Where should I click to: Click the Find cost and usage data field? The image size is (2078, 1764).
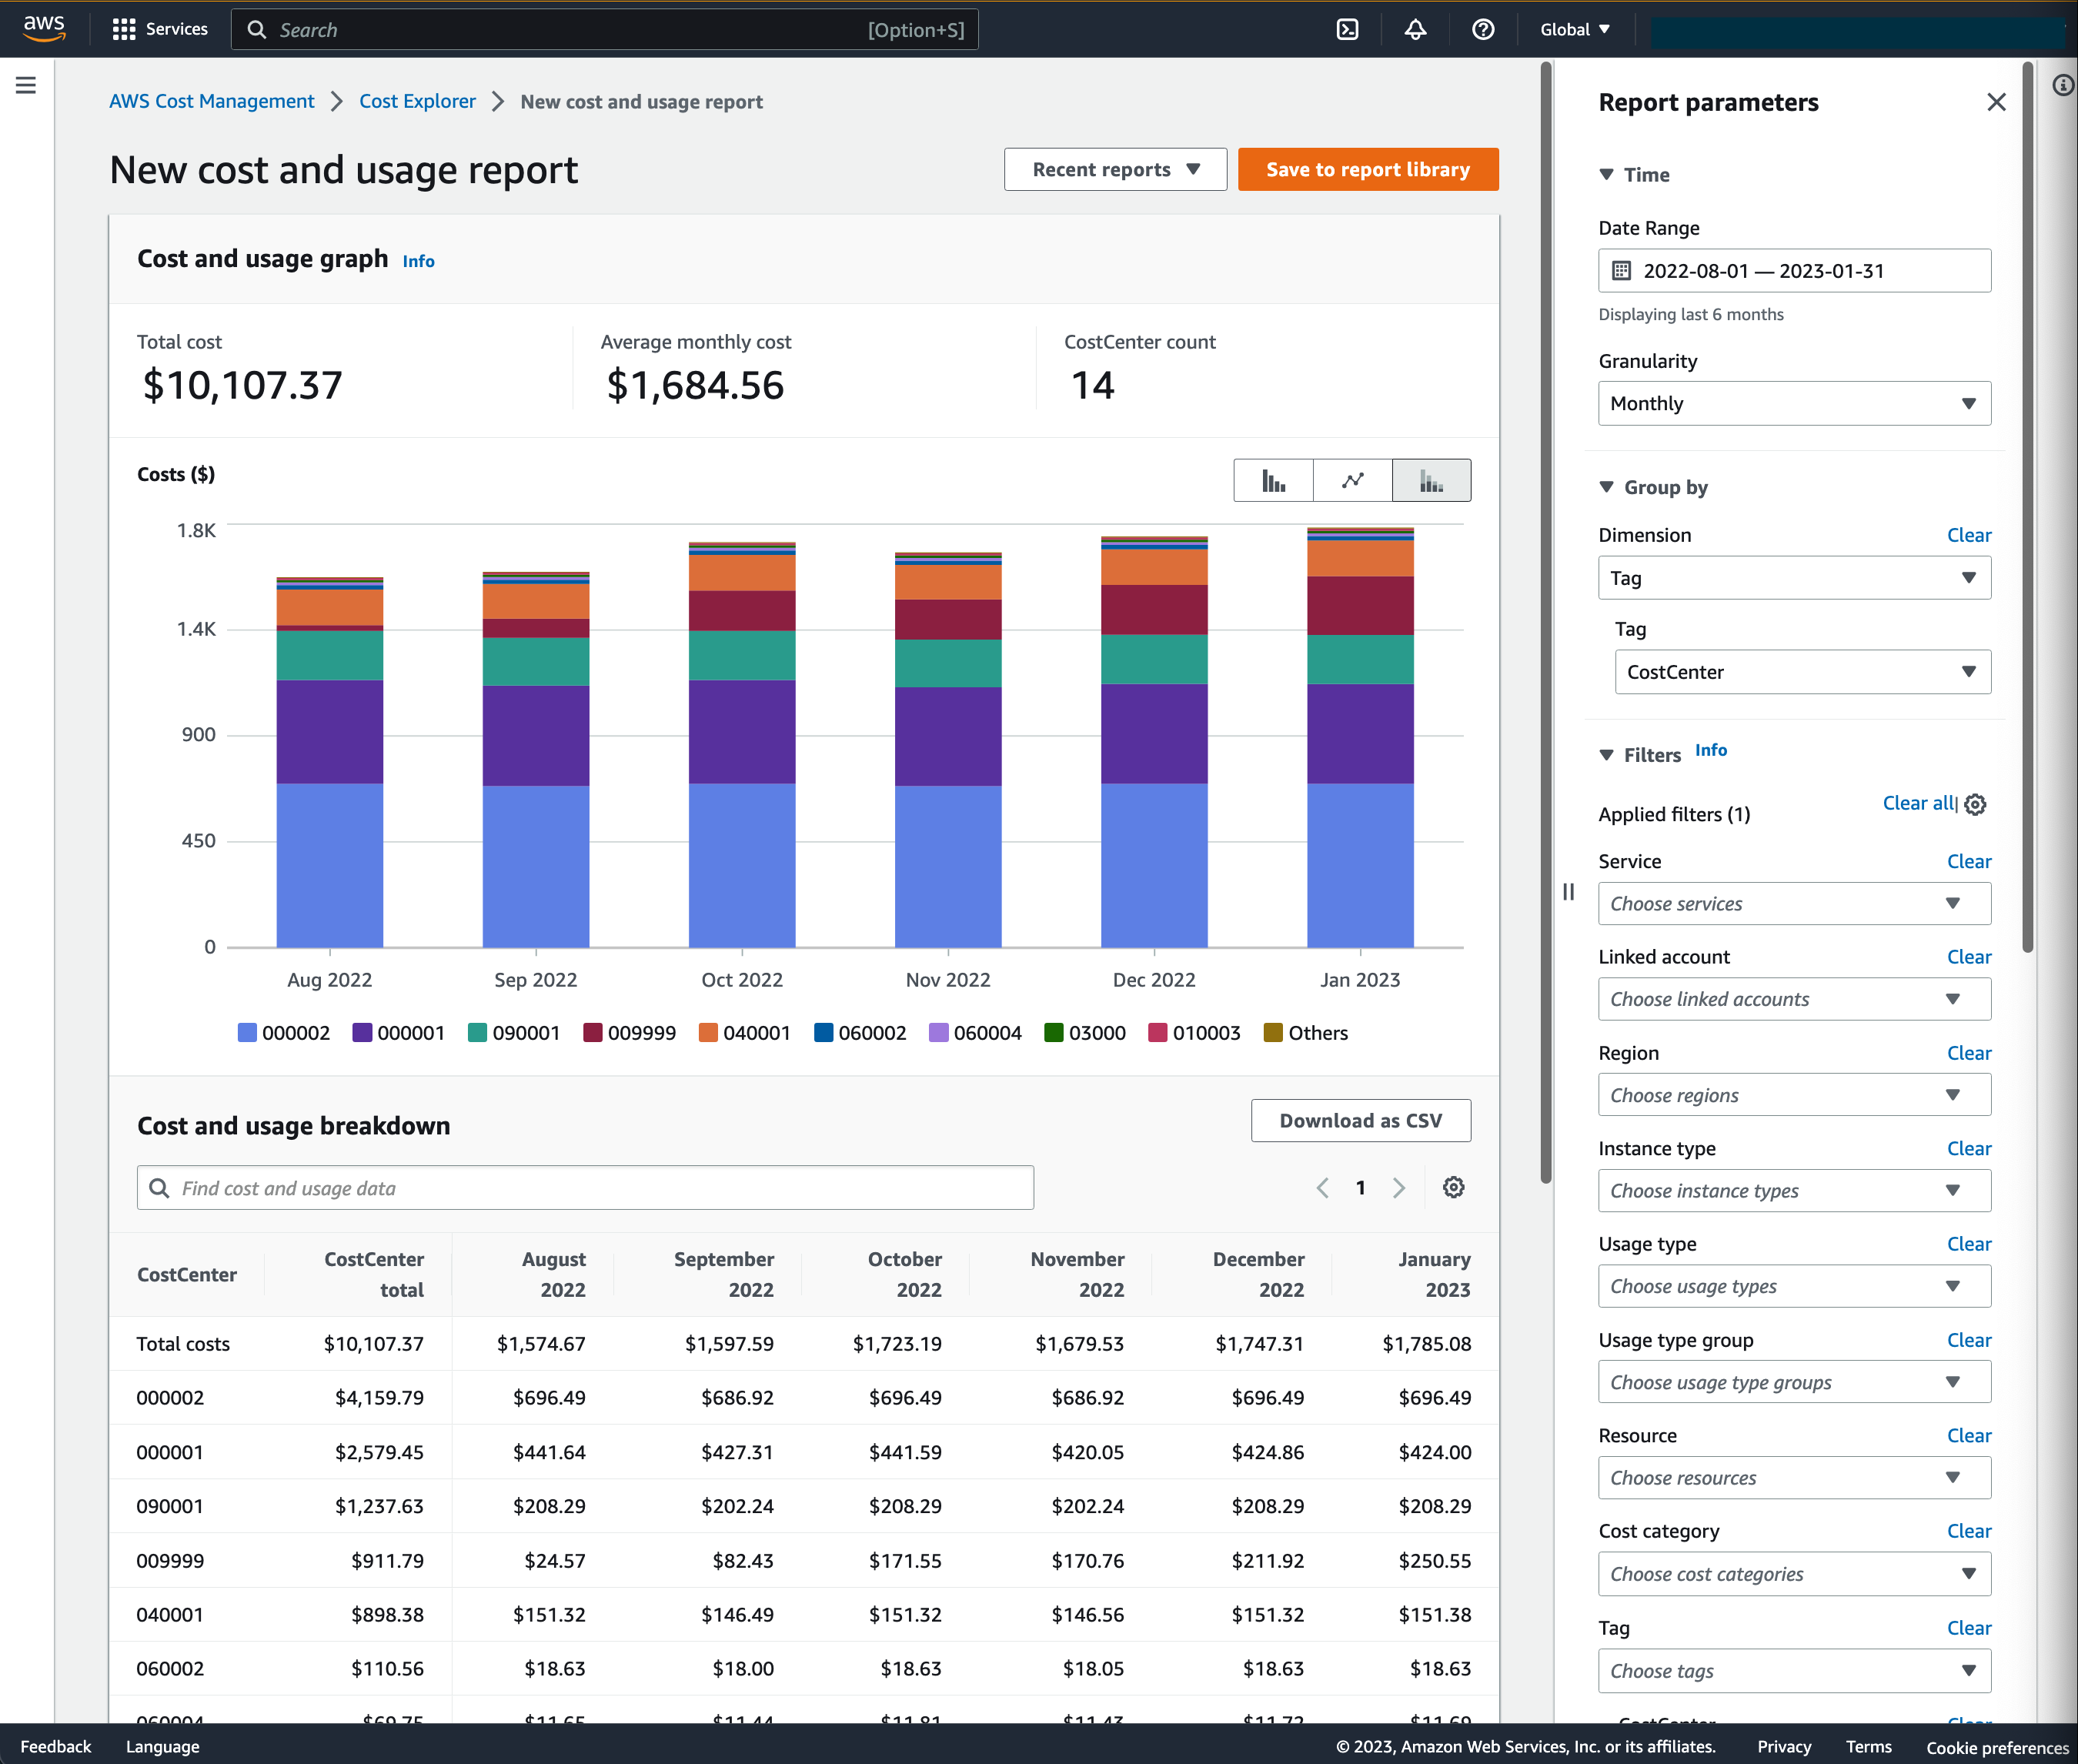585,1187
